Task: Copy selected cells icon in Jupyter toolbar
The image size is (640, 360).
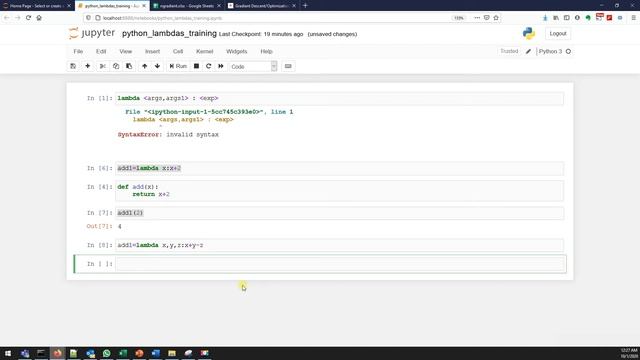Action: pyautogui.click(x=116, y=66)
